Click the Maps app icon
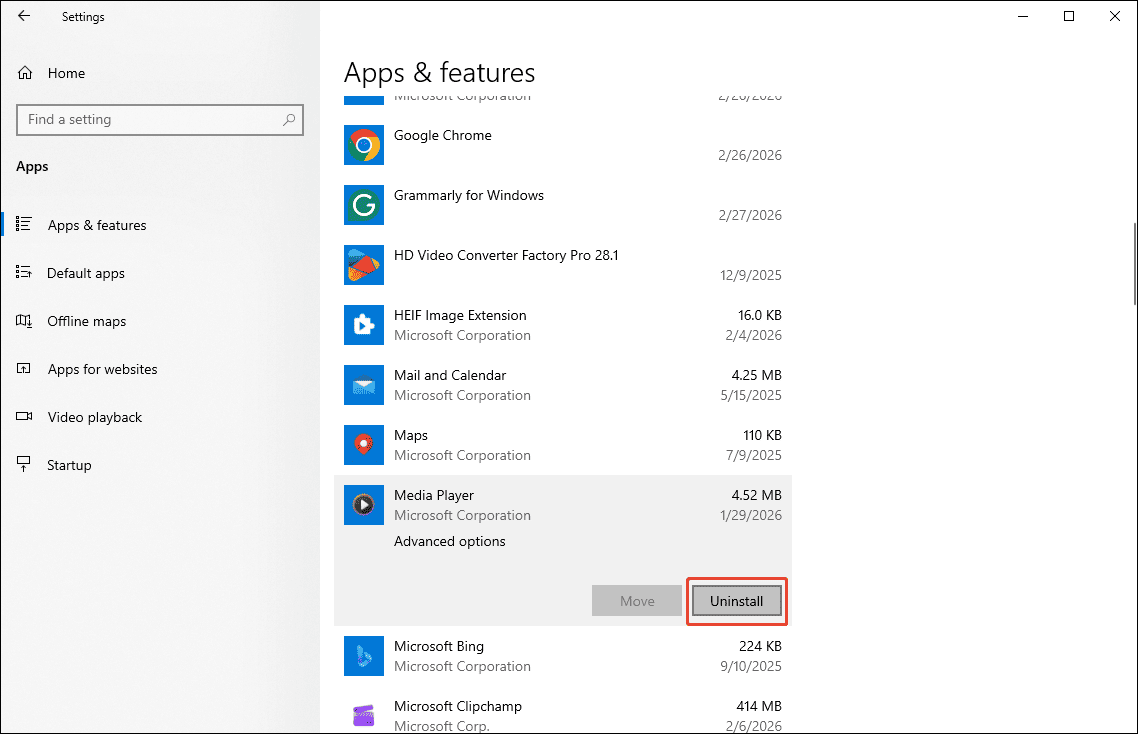Image resolution: width=1138 pixels, height=734 pixels. pyautogui.click(x=364, y=445)
